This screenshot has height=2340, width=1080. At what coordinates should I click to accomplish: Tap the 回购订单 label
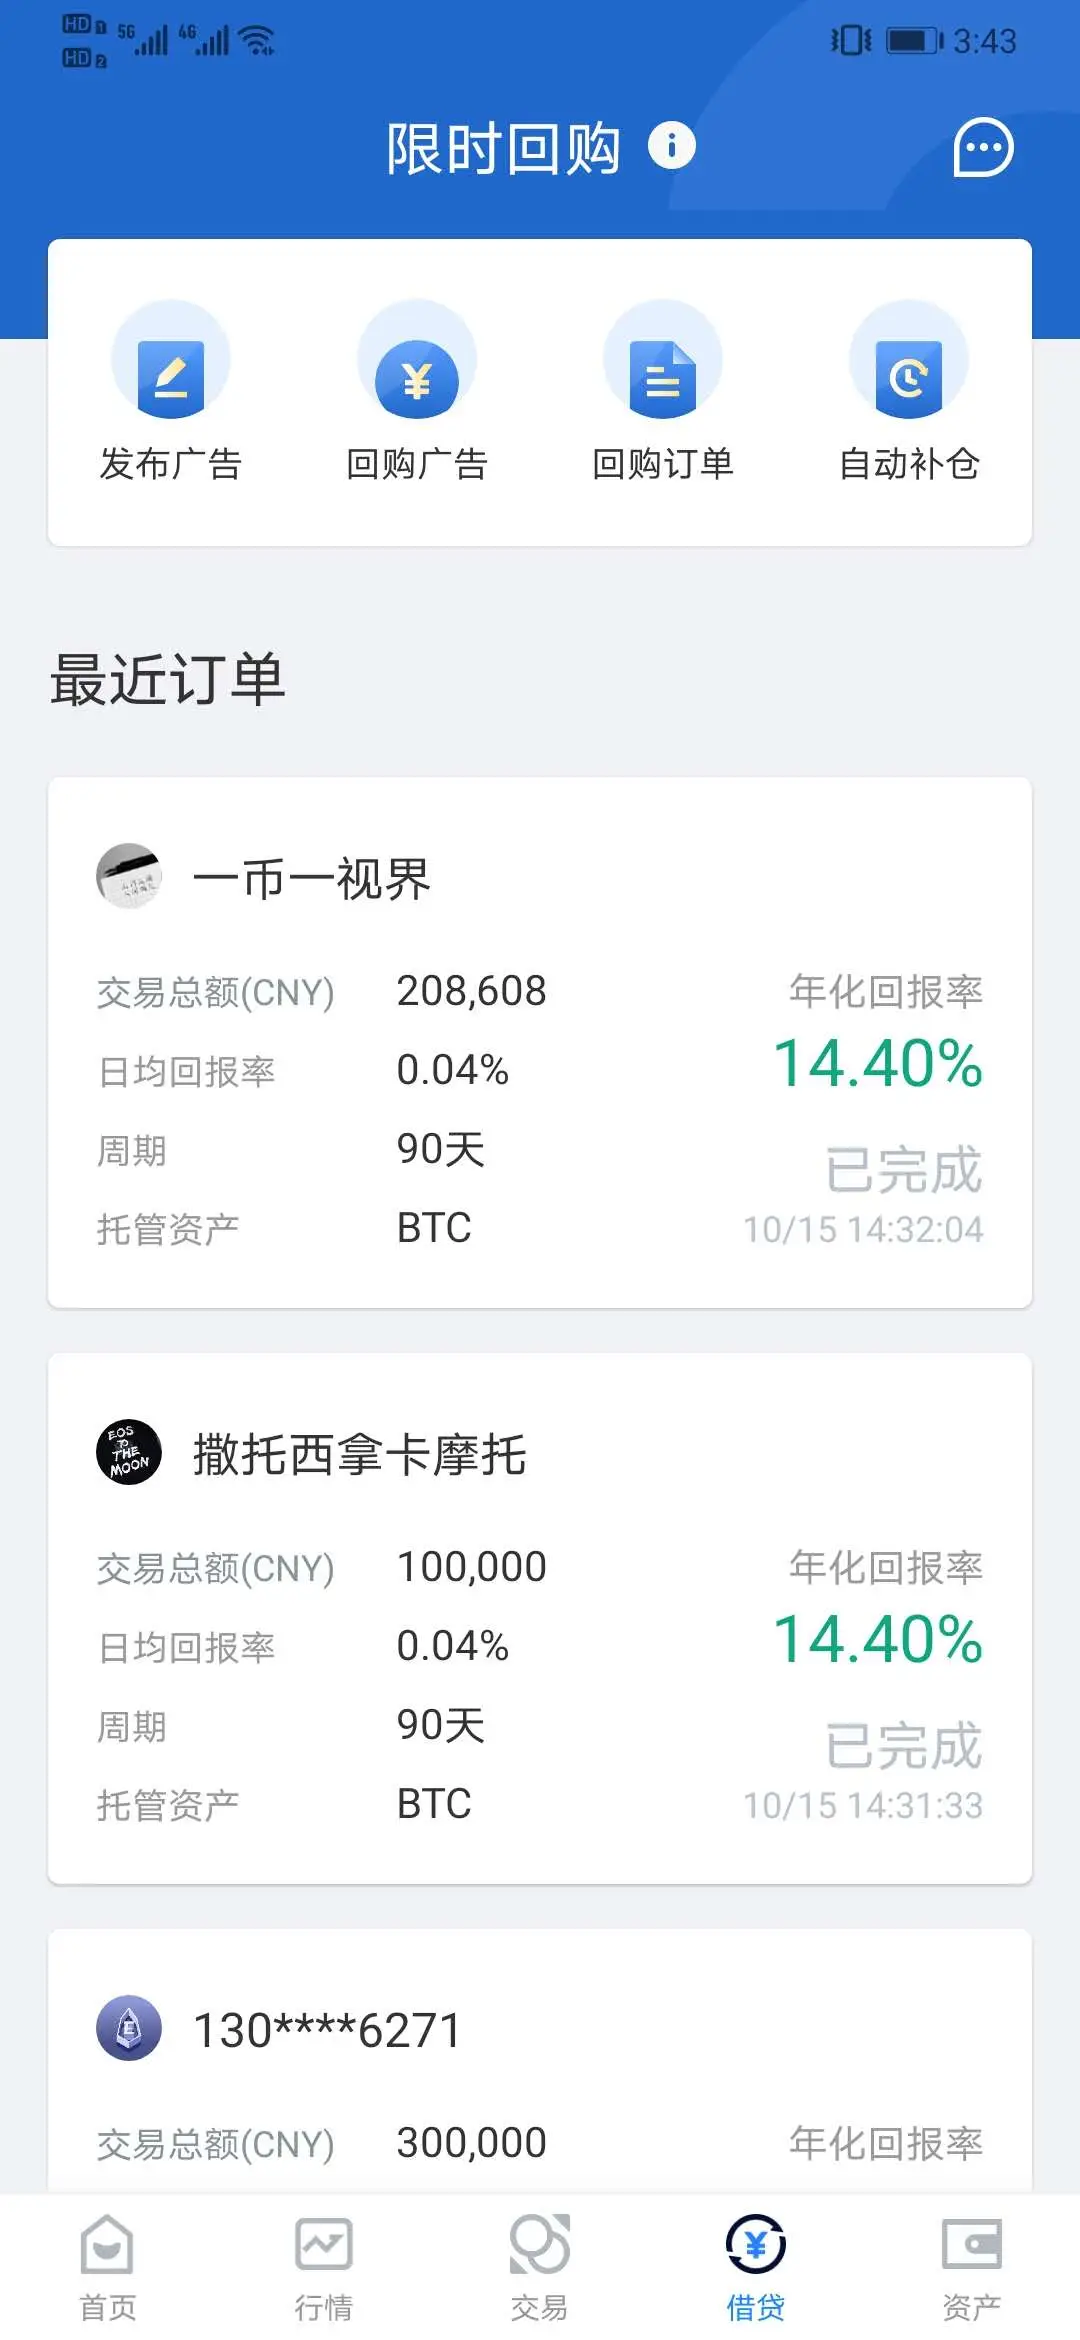[663, 464]
